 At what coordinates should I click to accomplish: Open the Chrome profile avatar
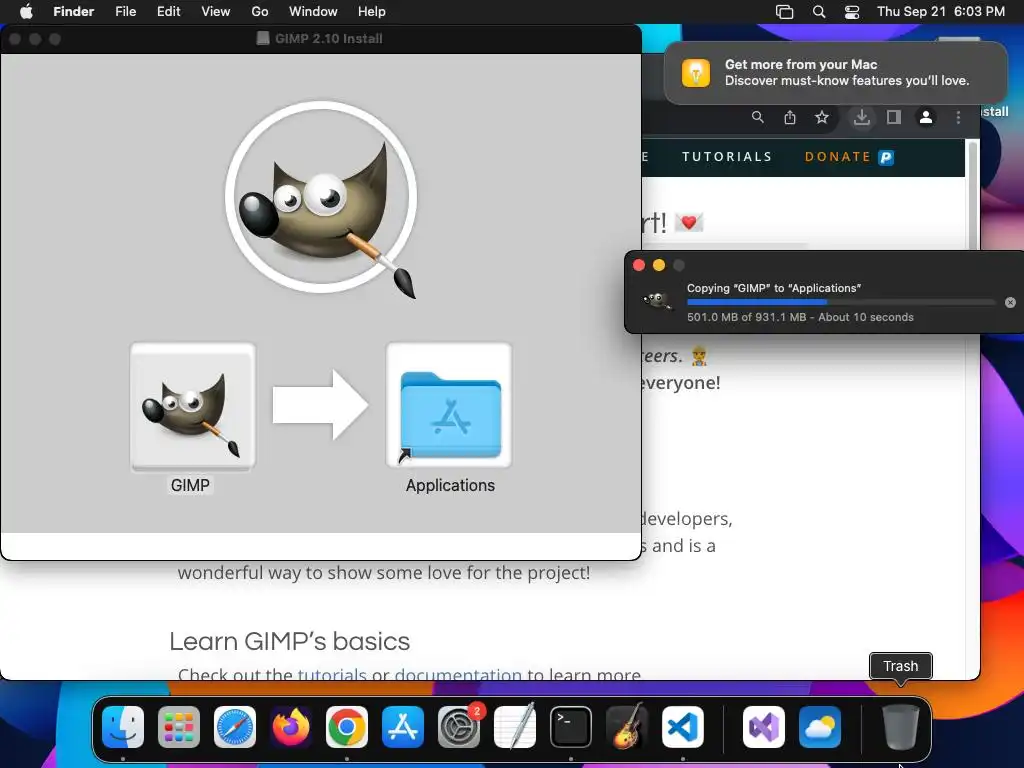pos(926,117)
